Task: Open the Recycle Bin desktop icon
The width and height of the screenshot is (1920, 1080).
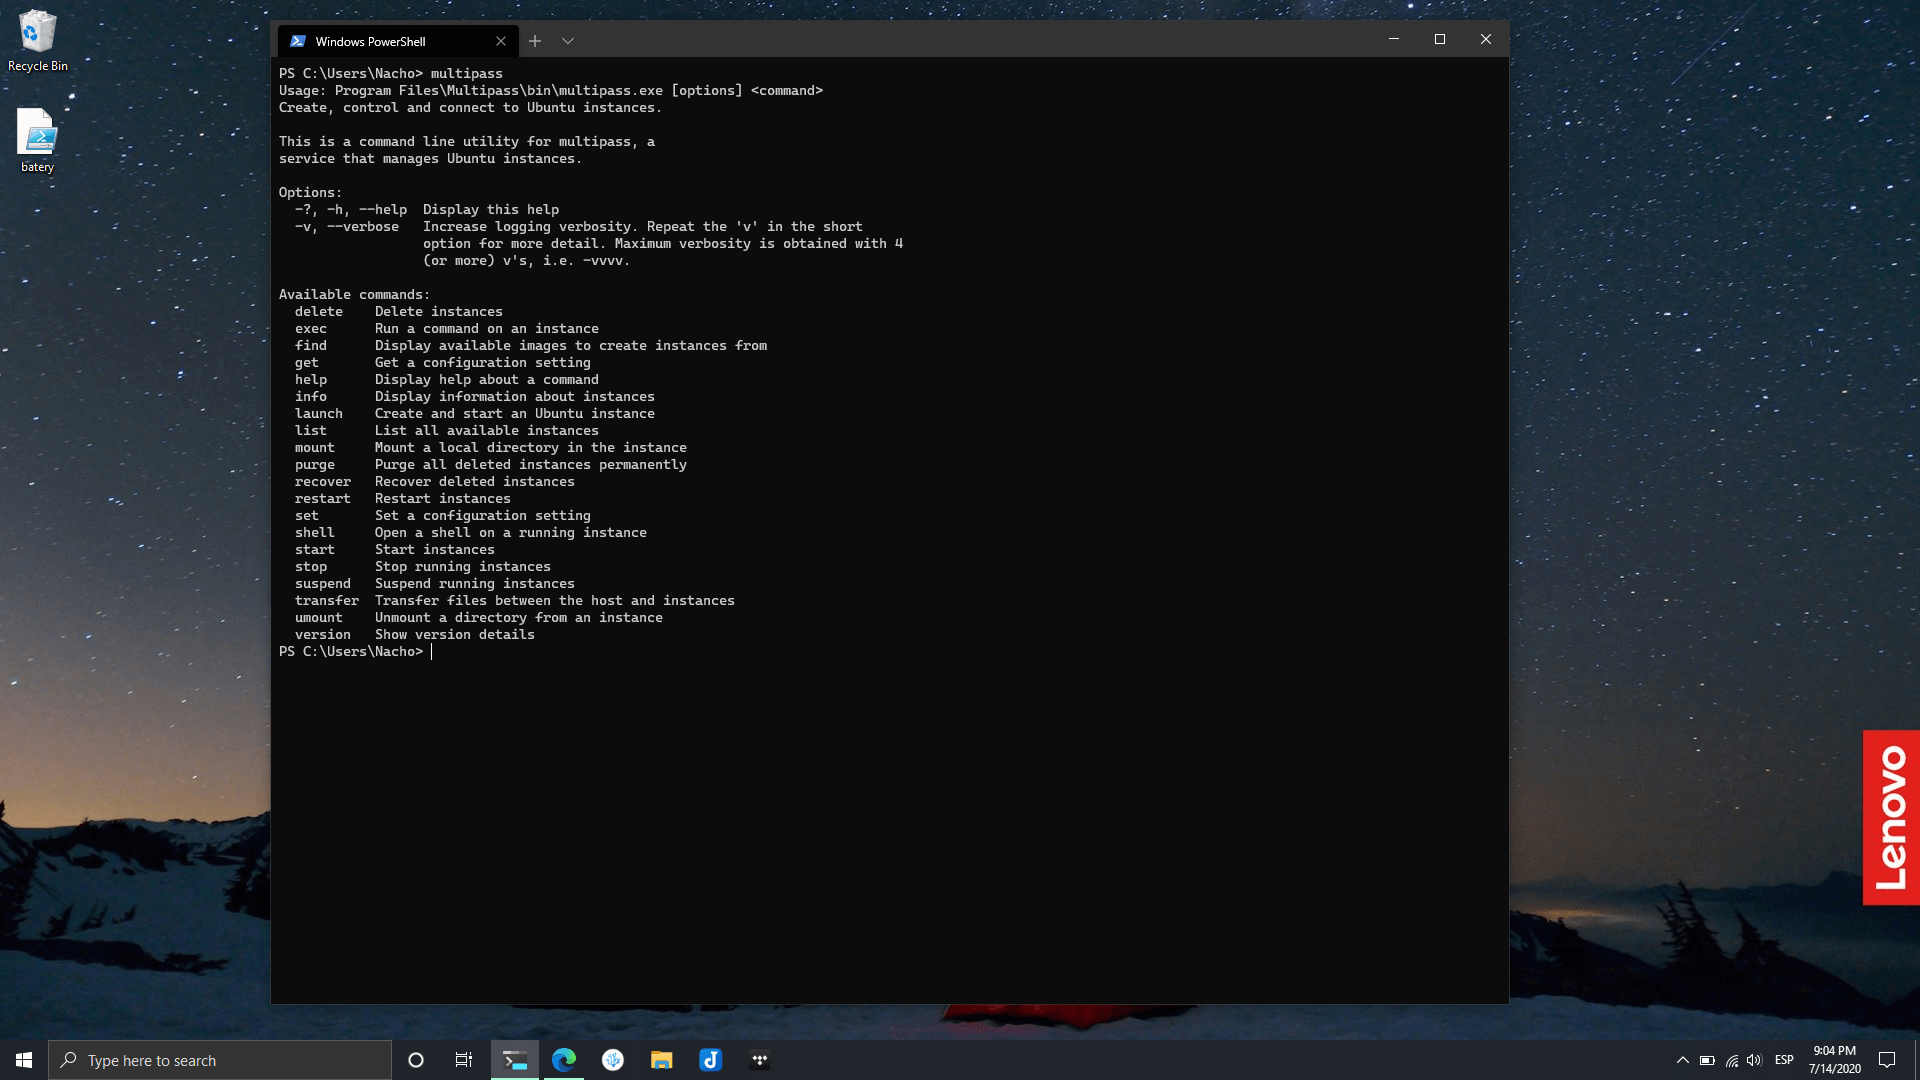Action: (x=38, y=41)
